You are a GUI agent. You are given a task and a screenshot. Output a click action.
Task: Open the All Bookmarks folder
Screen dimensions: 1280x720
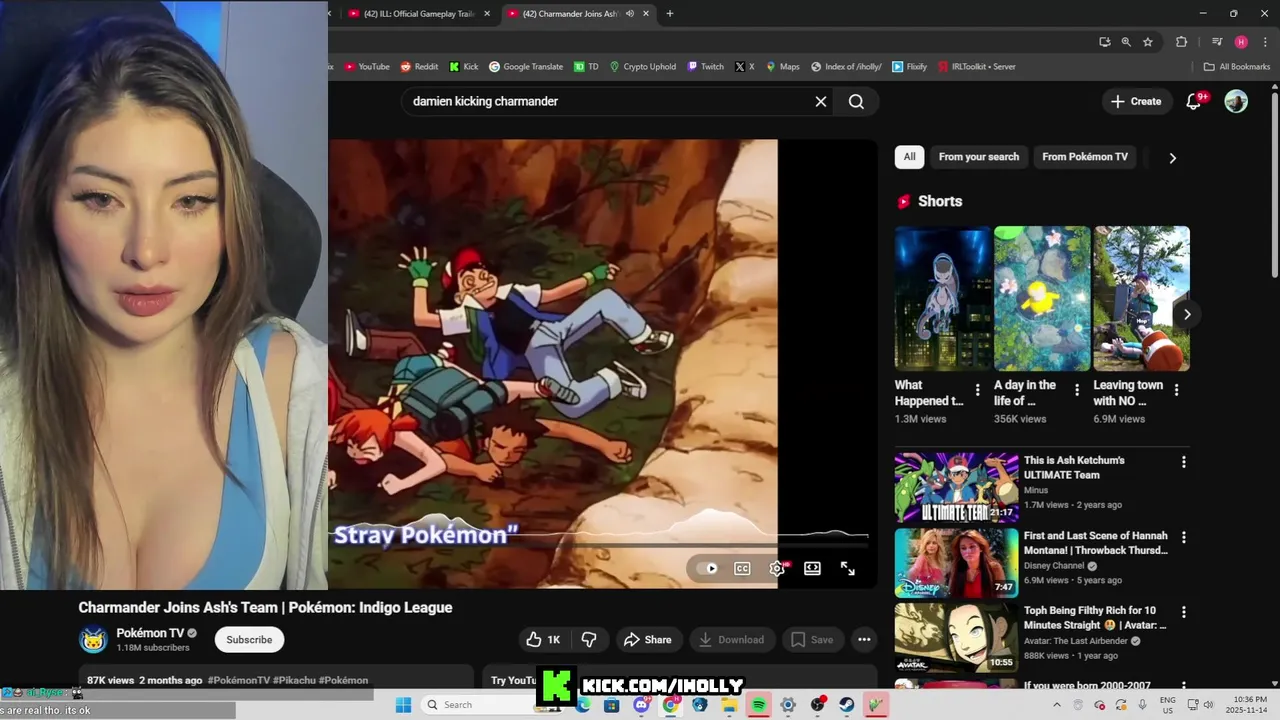tap(1237, 67)
